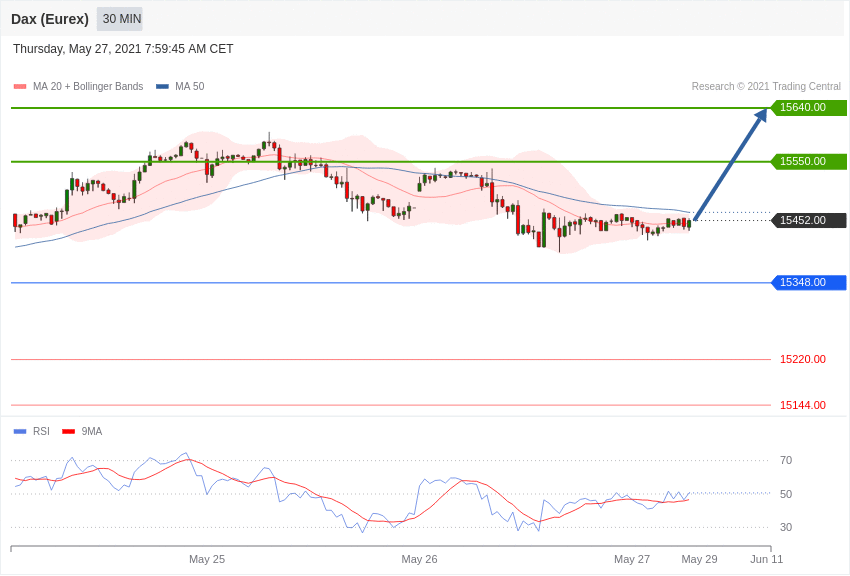Image resolution: width=850 pixels, height=576 pixels.
Task: Click the Research © 2021 Trading Central text
Action: (766, 87)
